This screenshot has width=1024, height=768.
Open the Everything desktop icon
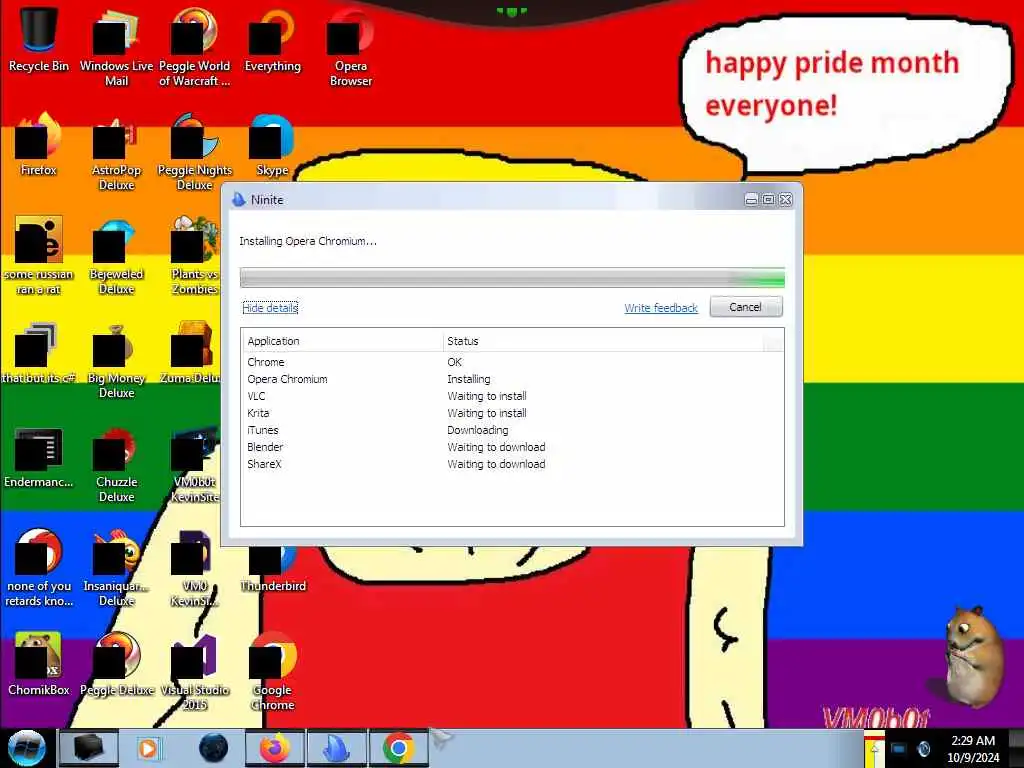(273, 39)
